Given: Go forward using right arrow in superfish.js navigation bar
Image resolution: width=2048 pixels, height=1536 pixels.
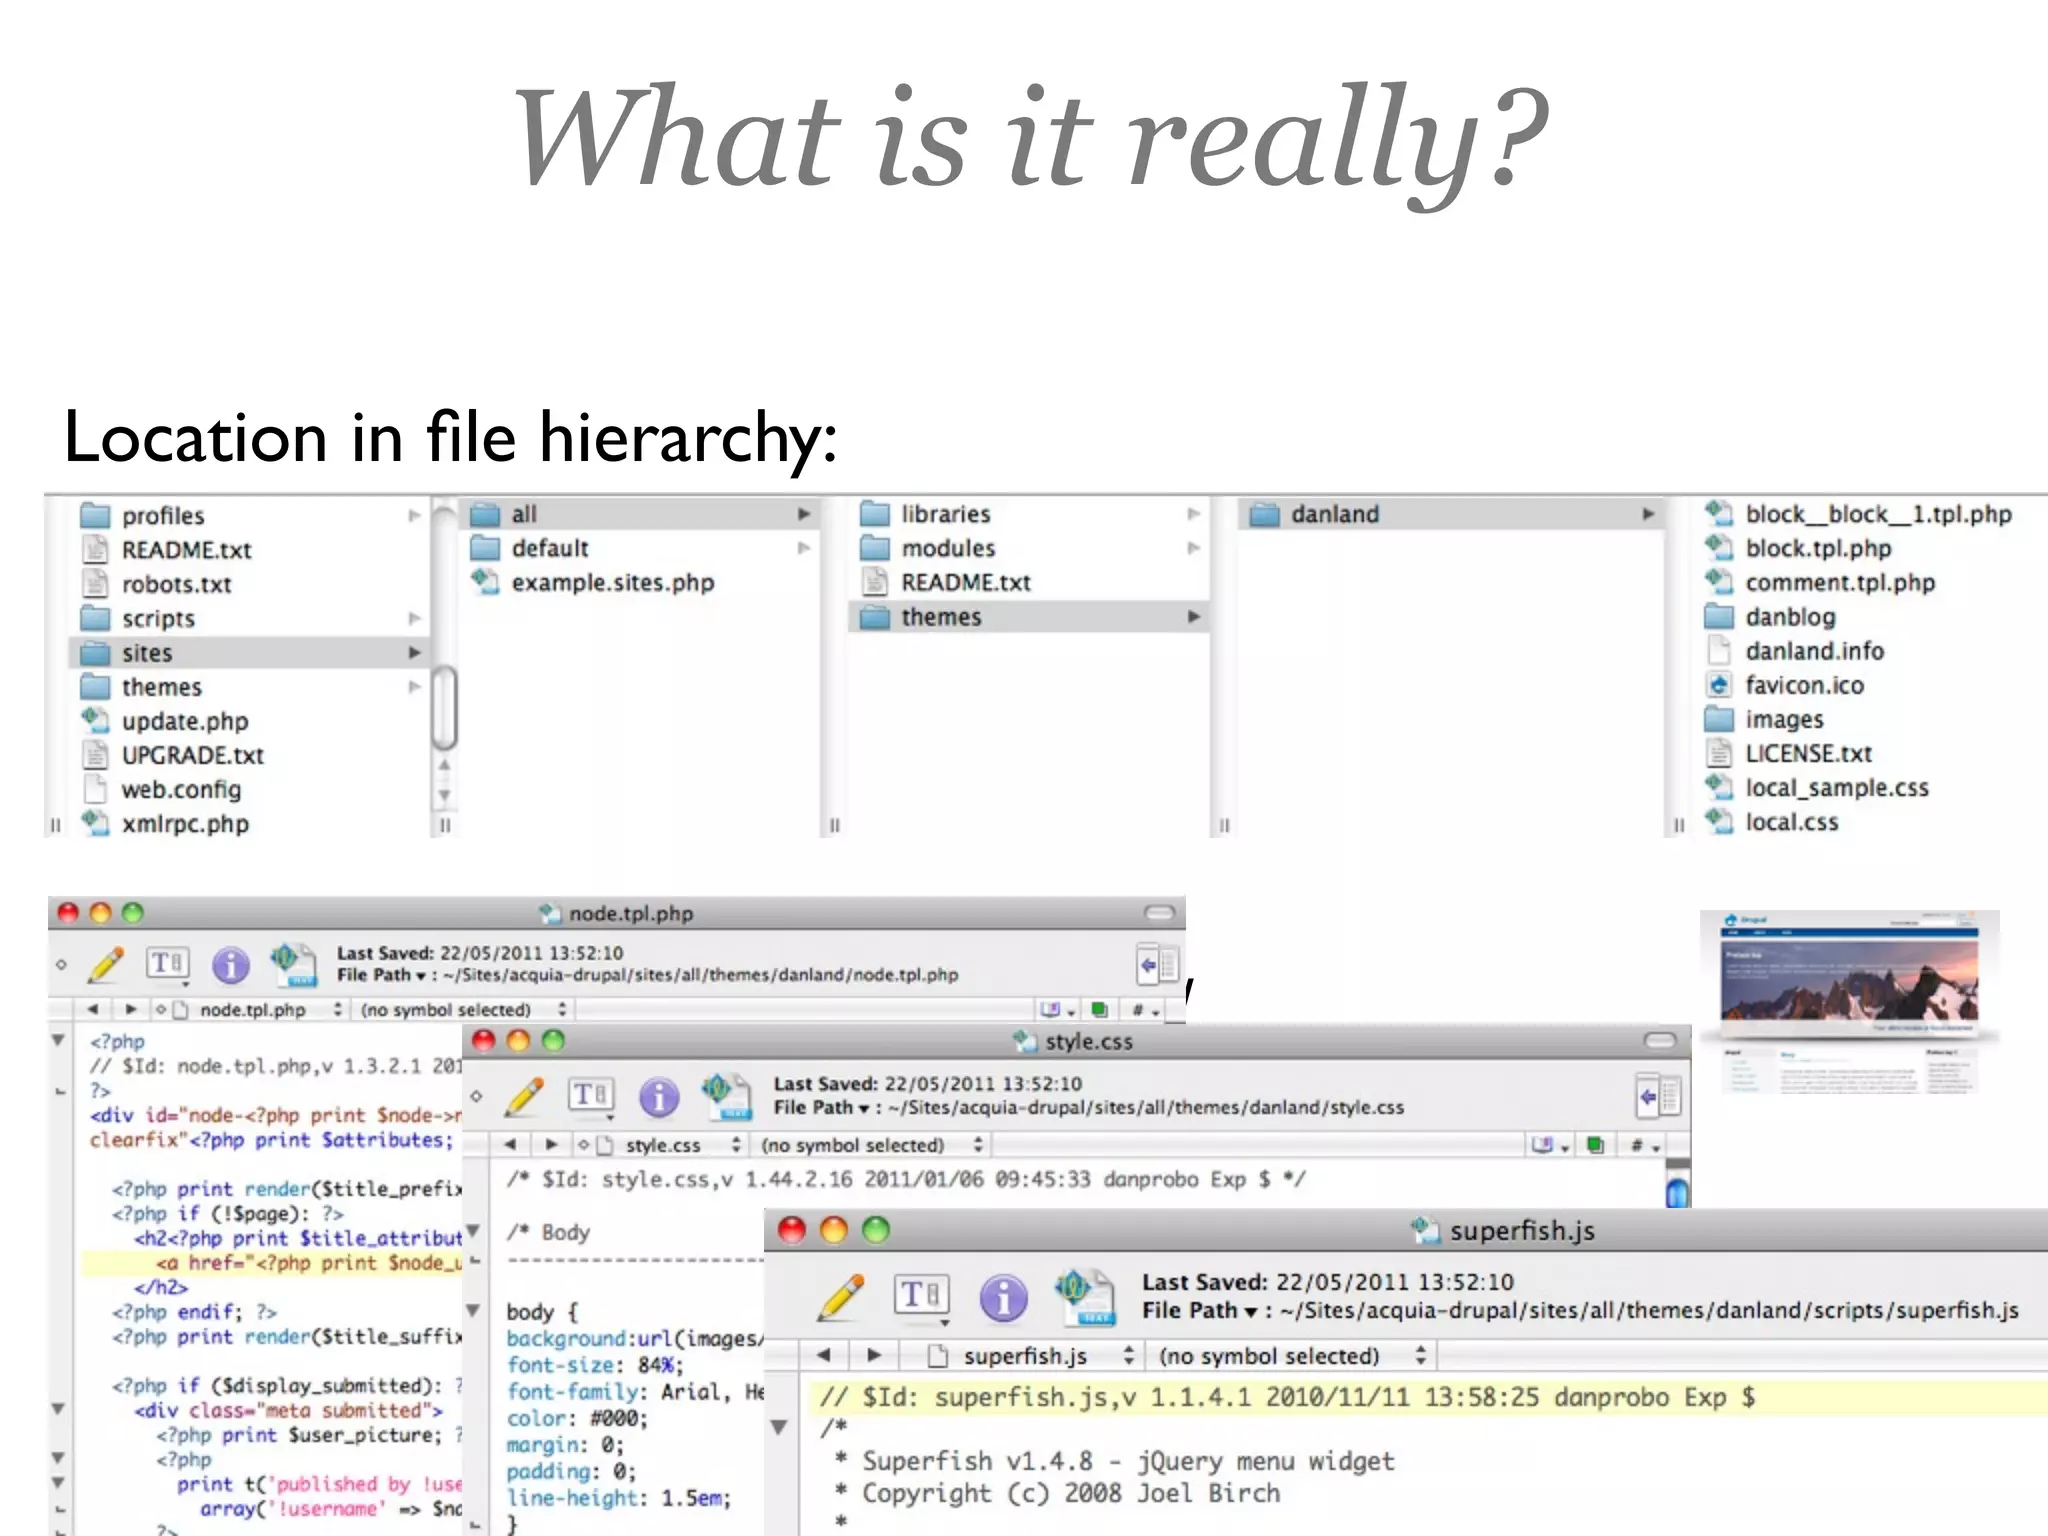Looking at the screenshot, I should tap(874, 1355).
